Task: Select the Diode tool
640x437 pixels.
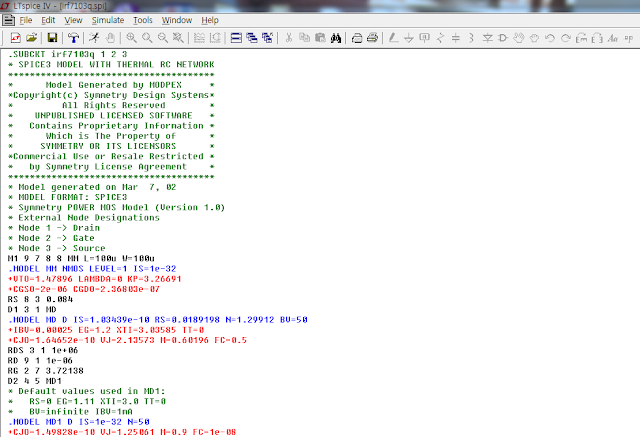Action: (487, 38)
